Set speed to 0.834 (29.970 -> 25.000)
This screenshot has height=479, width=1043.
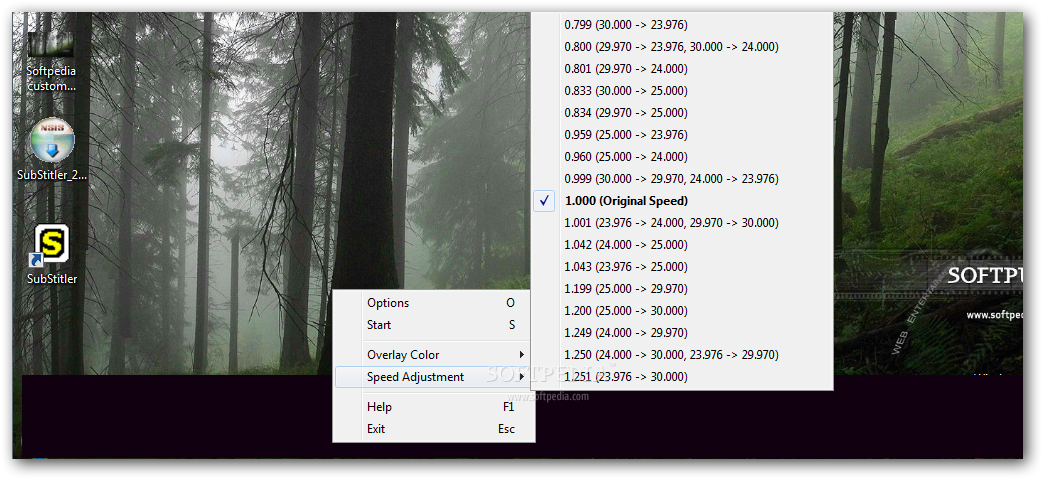click(682, 112)
